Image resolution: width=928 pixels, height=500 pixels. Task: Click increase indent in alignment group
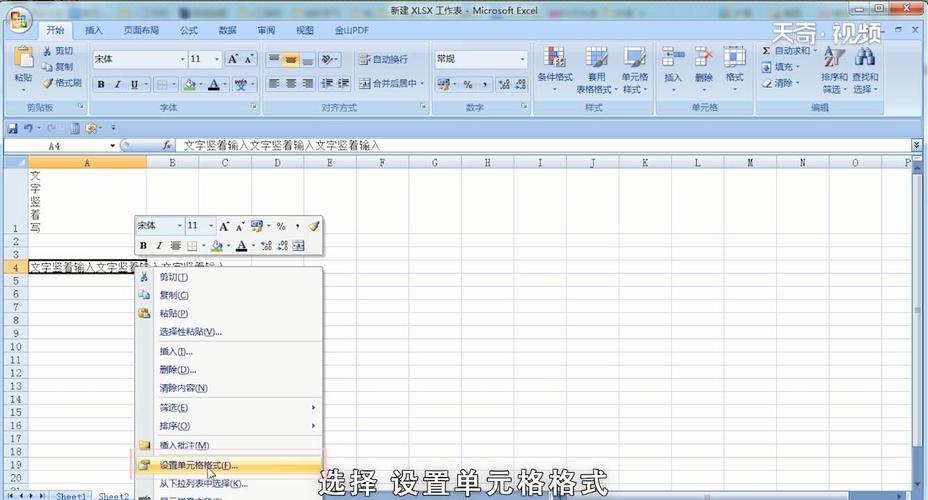pos(344,83)
